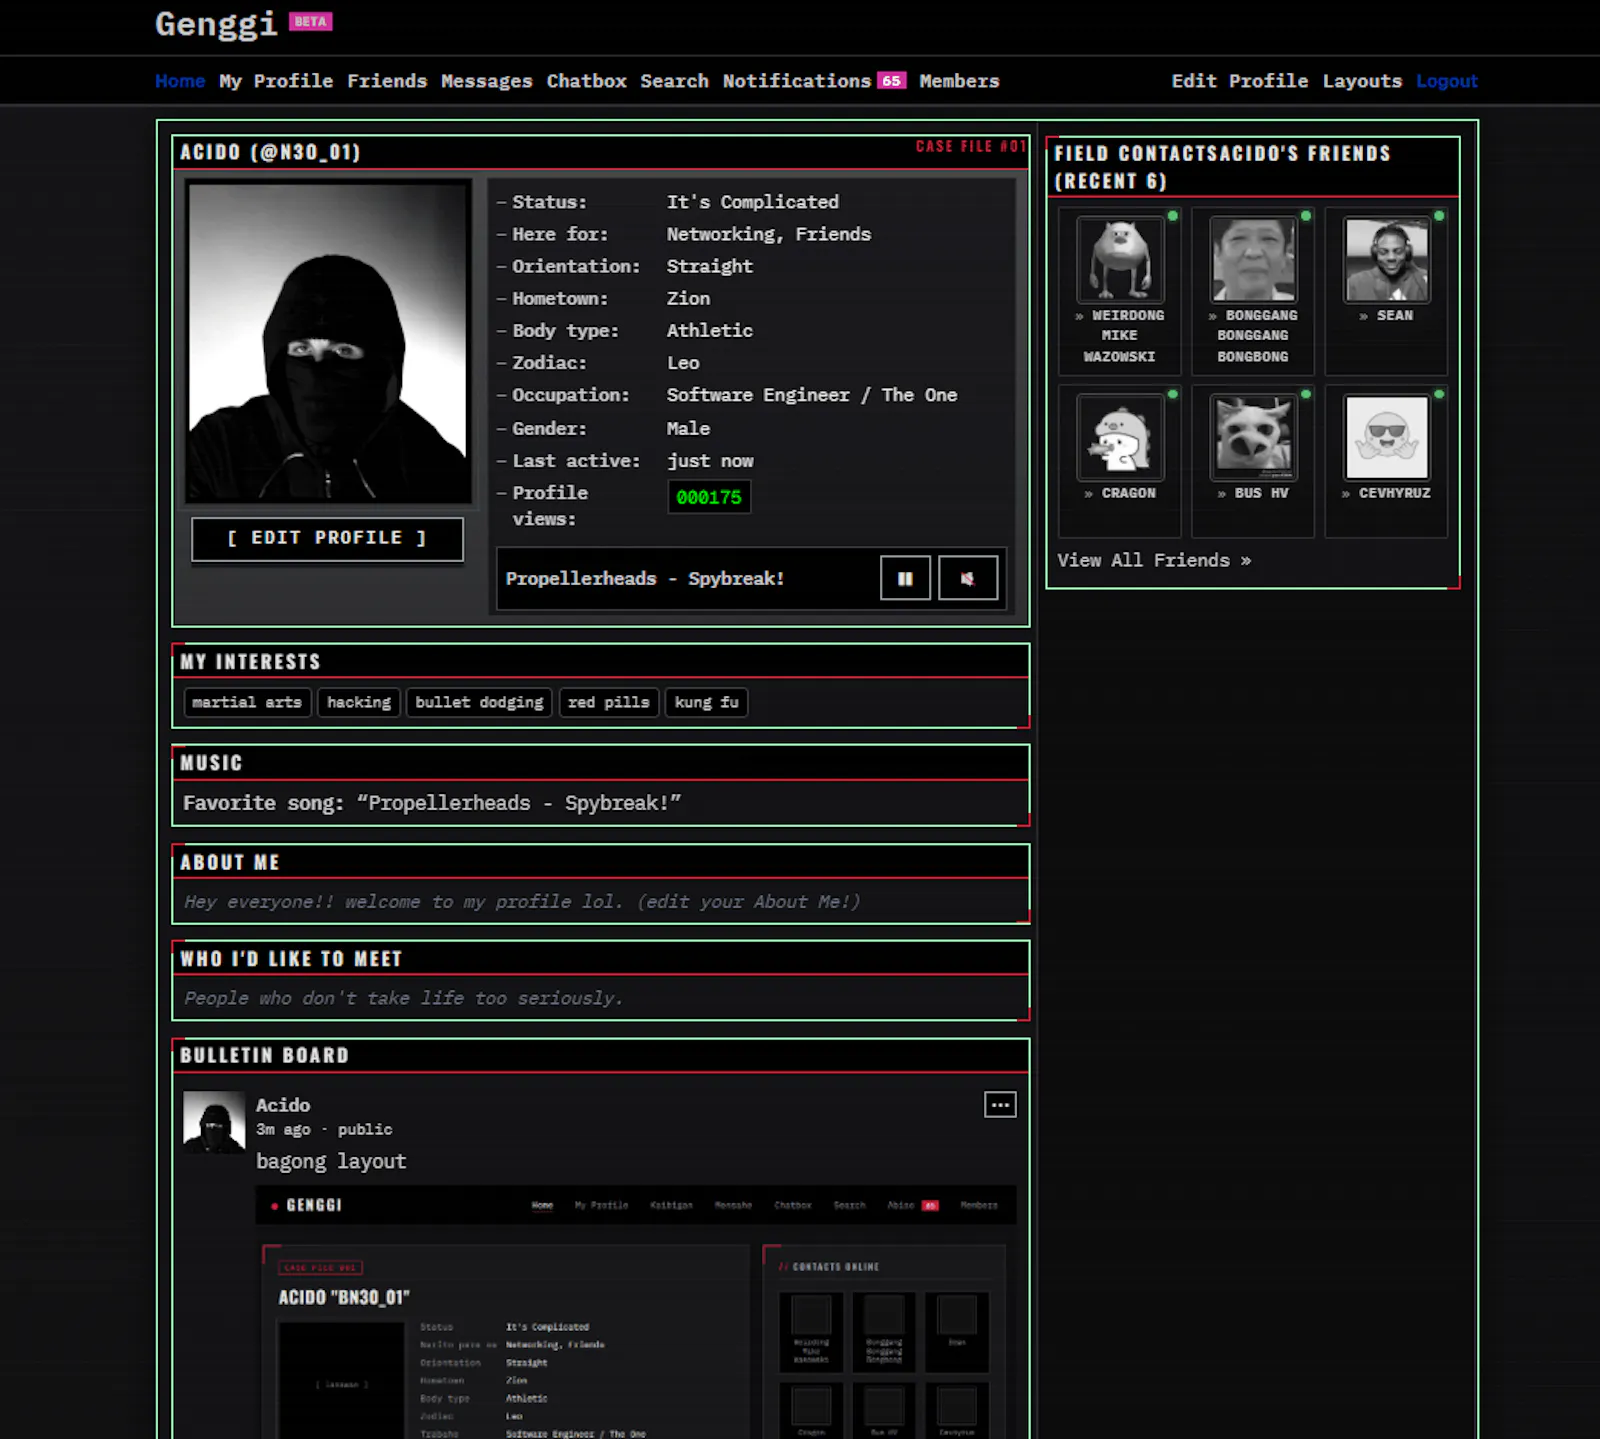Open My Profile page
This screenshot has height=1439, width=1600.
pos(276,81)
